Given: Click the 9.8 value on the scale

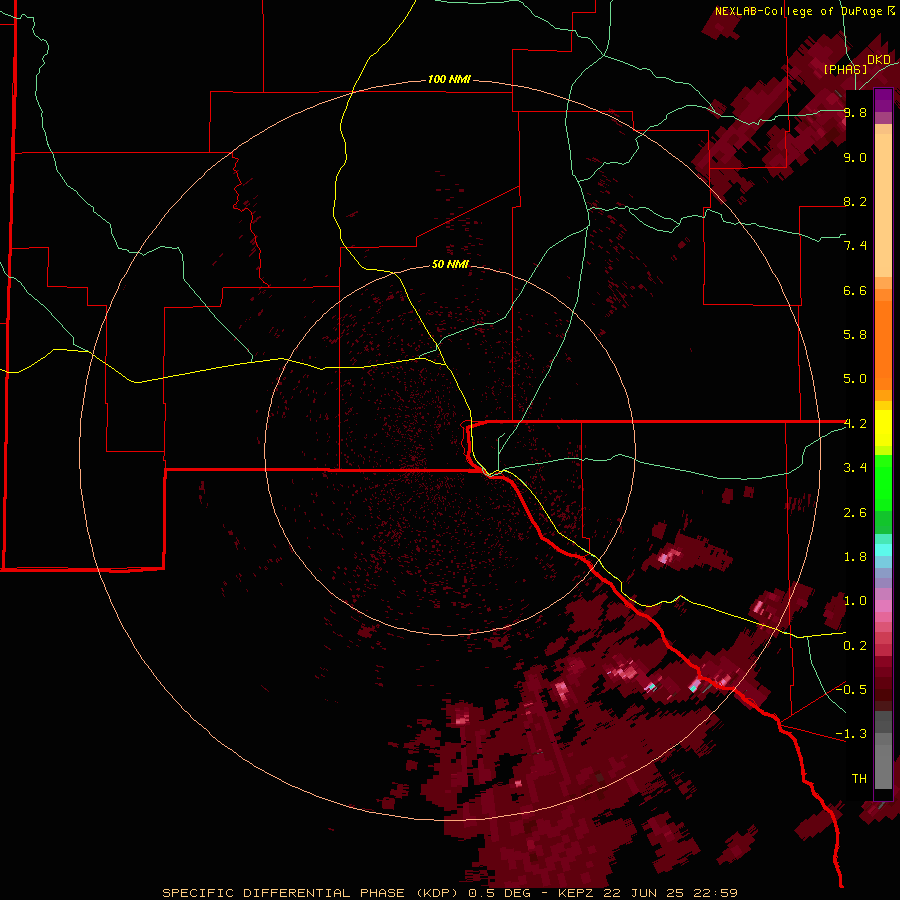Looking at the screenshot, I should pyautogui.click(x=855, y=112).
